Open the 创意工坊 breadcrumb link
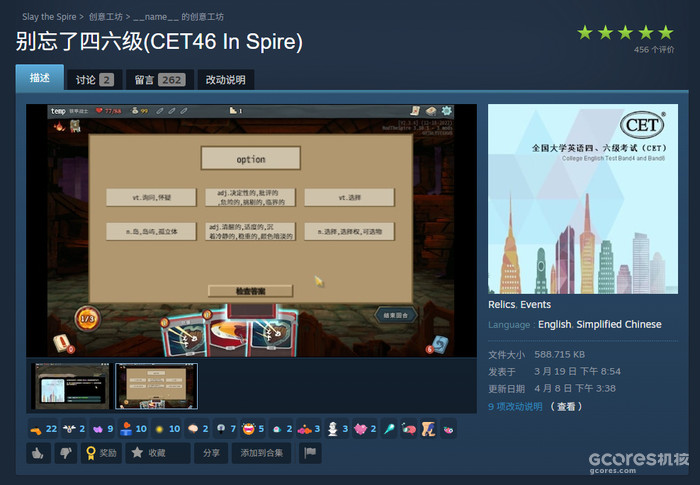The width and height of the screenshot is (700, 485). 105,17
